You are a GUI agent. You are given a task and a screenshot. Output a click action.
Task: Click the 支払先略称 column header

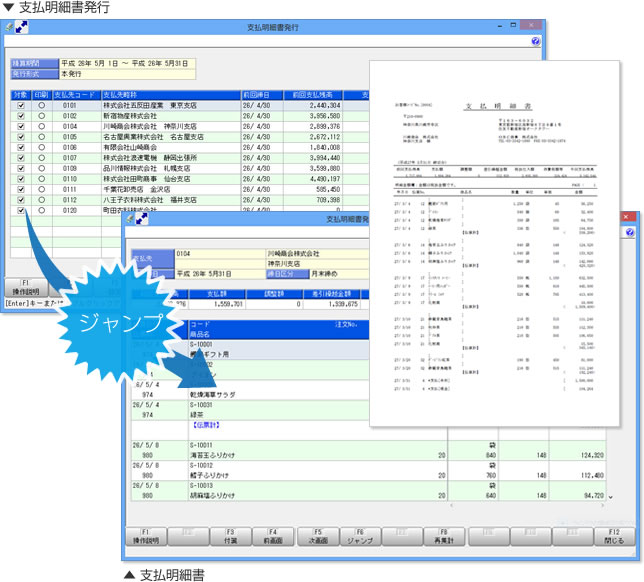(x=171, y=95)
